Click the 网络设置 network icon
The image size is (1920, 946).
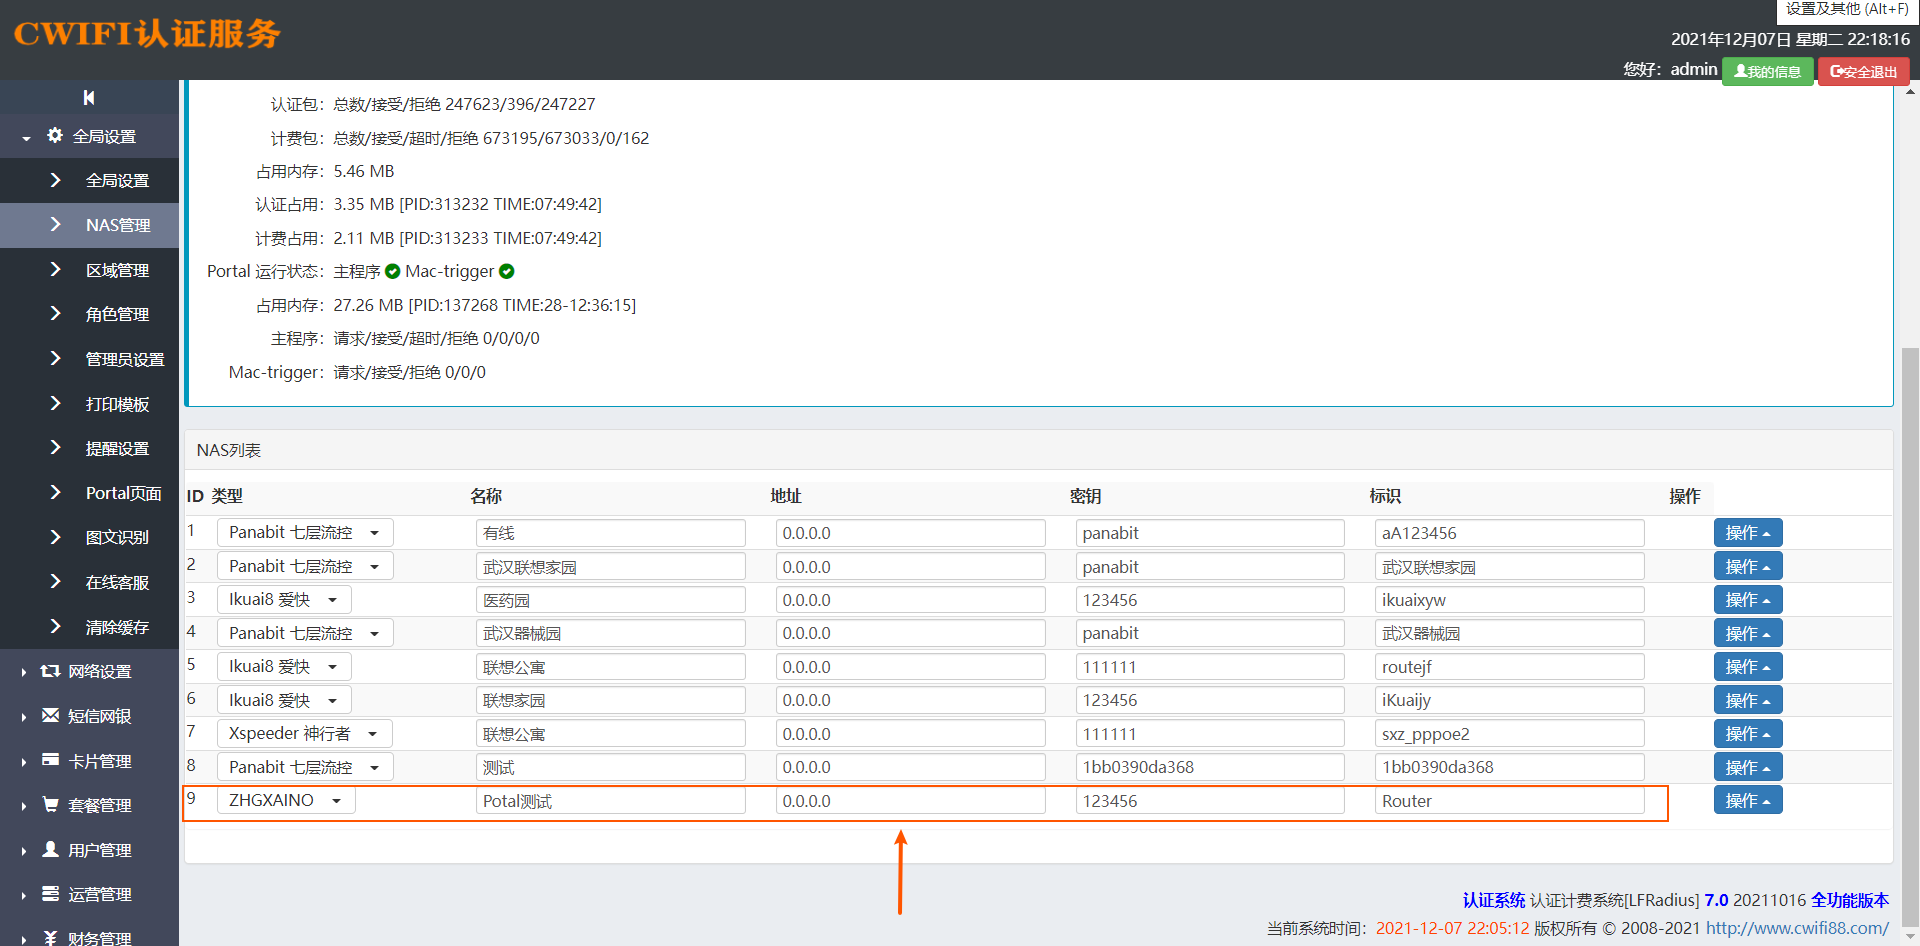pyautogui.click(x=50, y=671)
